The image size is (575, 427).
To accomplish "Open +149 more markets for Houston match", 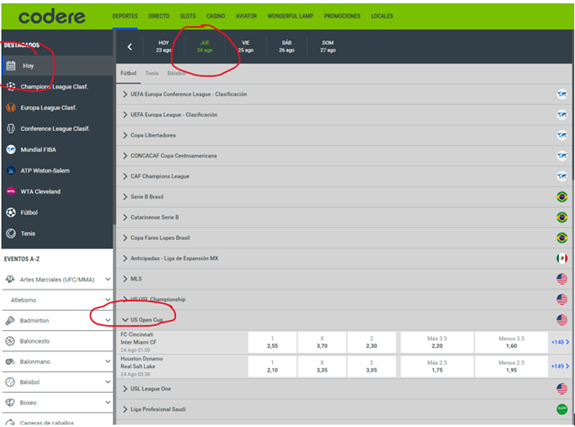I will click(x=560, y=366).
